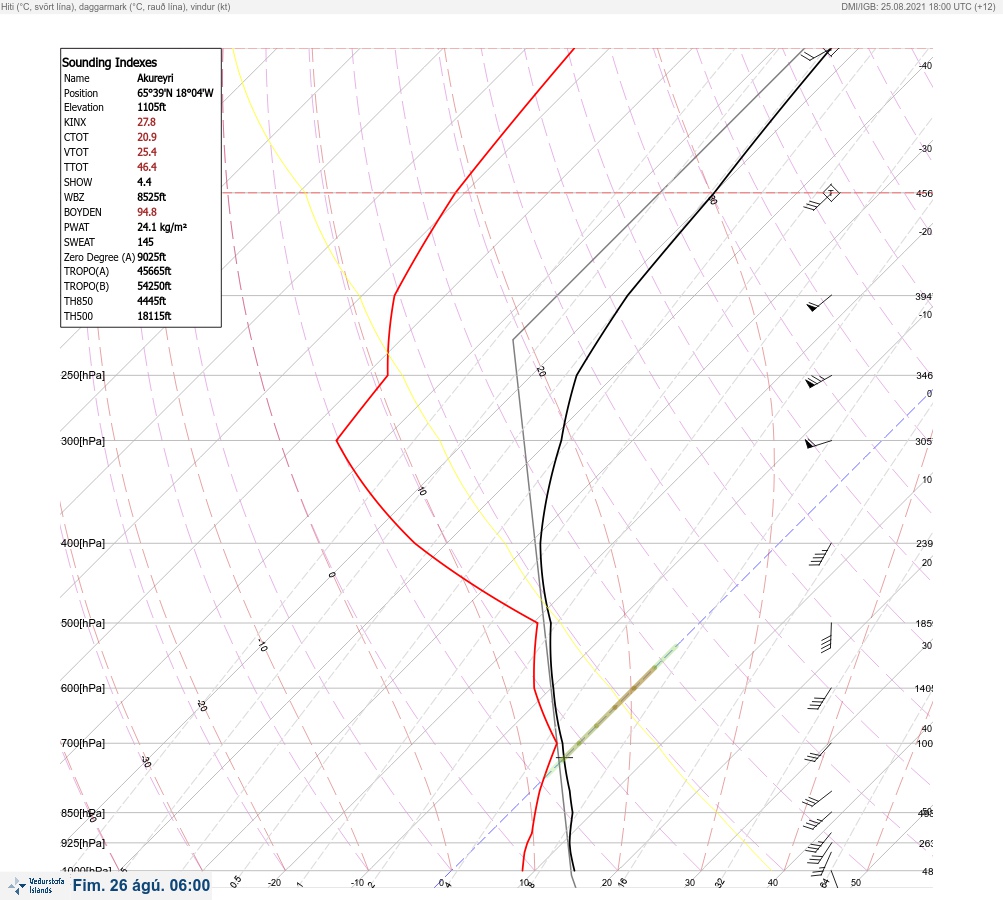Select the wind barb at 850 hPa level
This screenshot has height=900, width=1003.
(817, 819)
